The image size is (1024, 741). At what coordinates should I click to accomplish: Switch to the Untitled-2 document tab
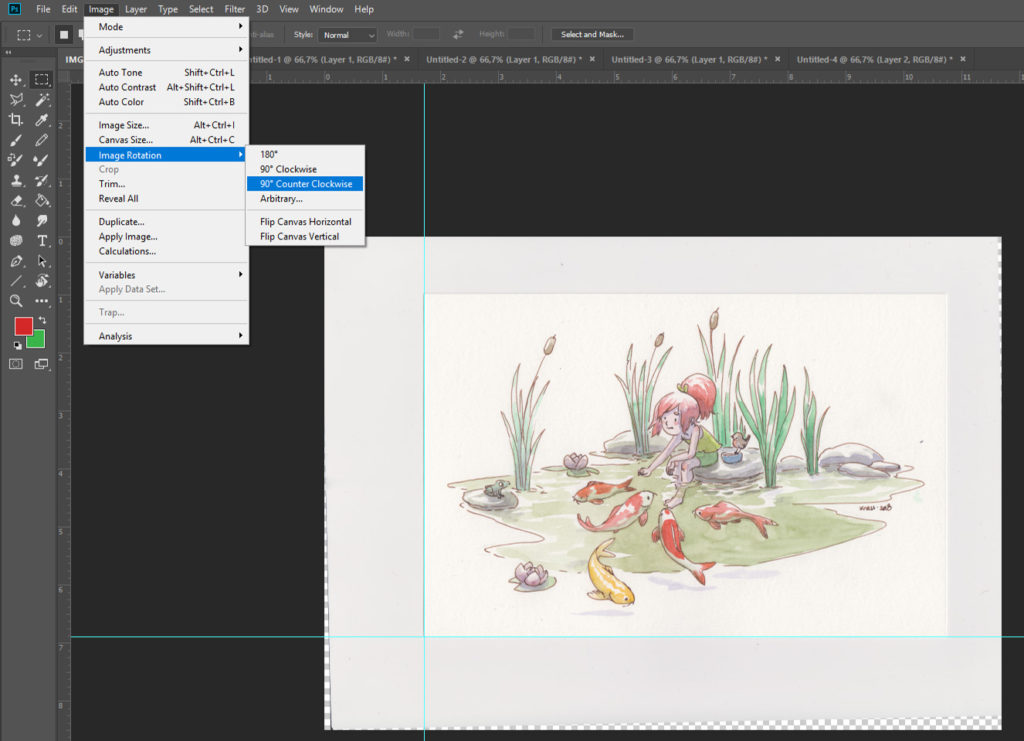(504, 59)
